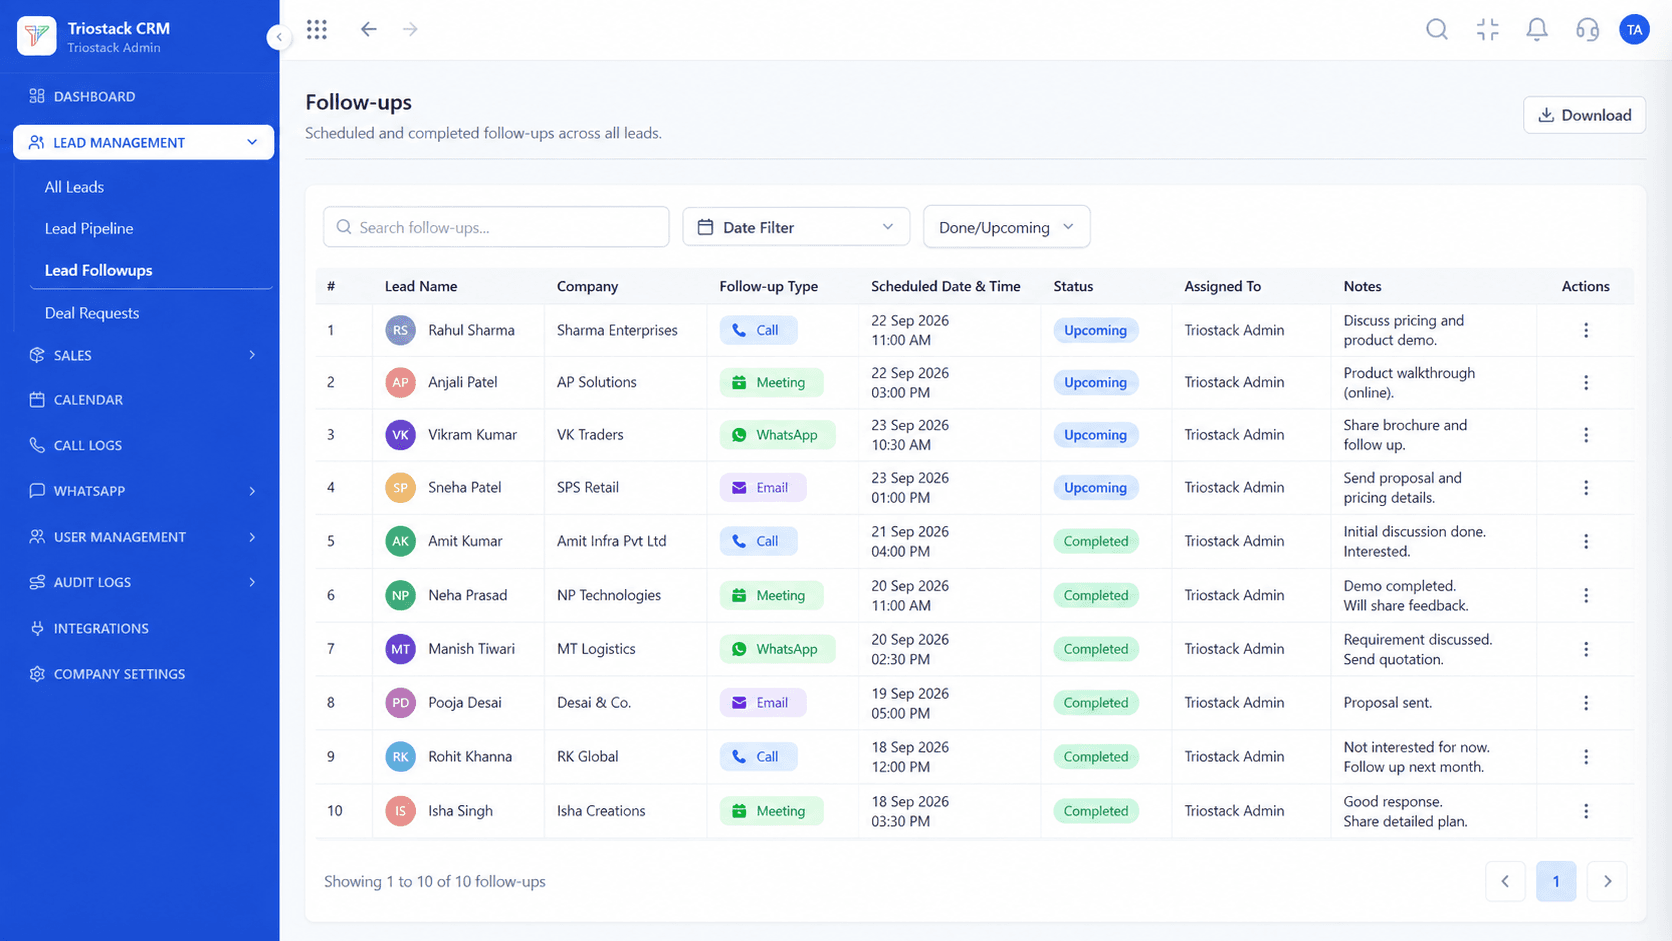Click the support headset icon
The height and width of the screenshot is (941, 1672).
tap(1587, 29)
